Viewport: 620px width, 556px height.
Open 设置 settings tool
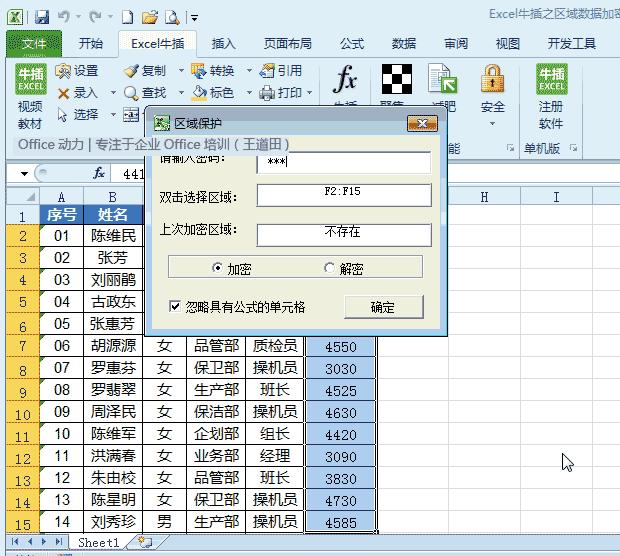click(77, 71)
